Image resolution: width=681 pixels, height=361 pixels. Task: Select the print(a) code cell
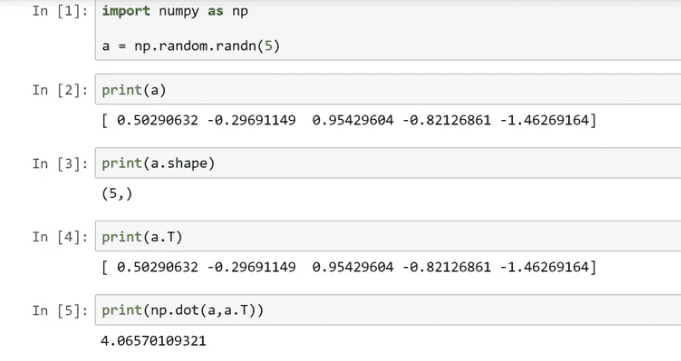[x=388, y=89]
